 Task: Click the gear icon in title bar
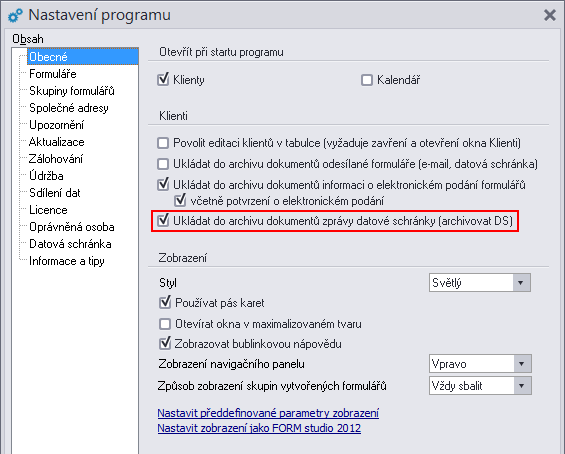(x=15, y=15)
